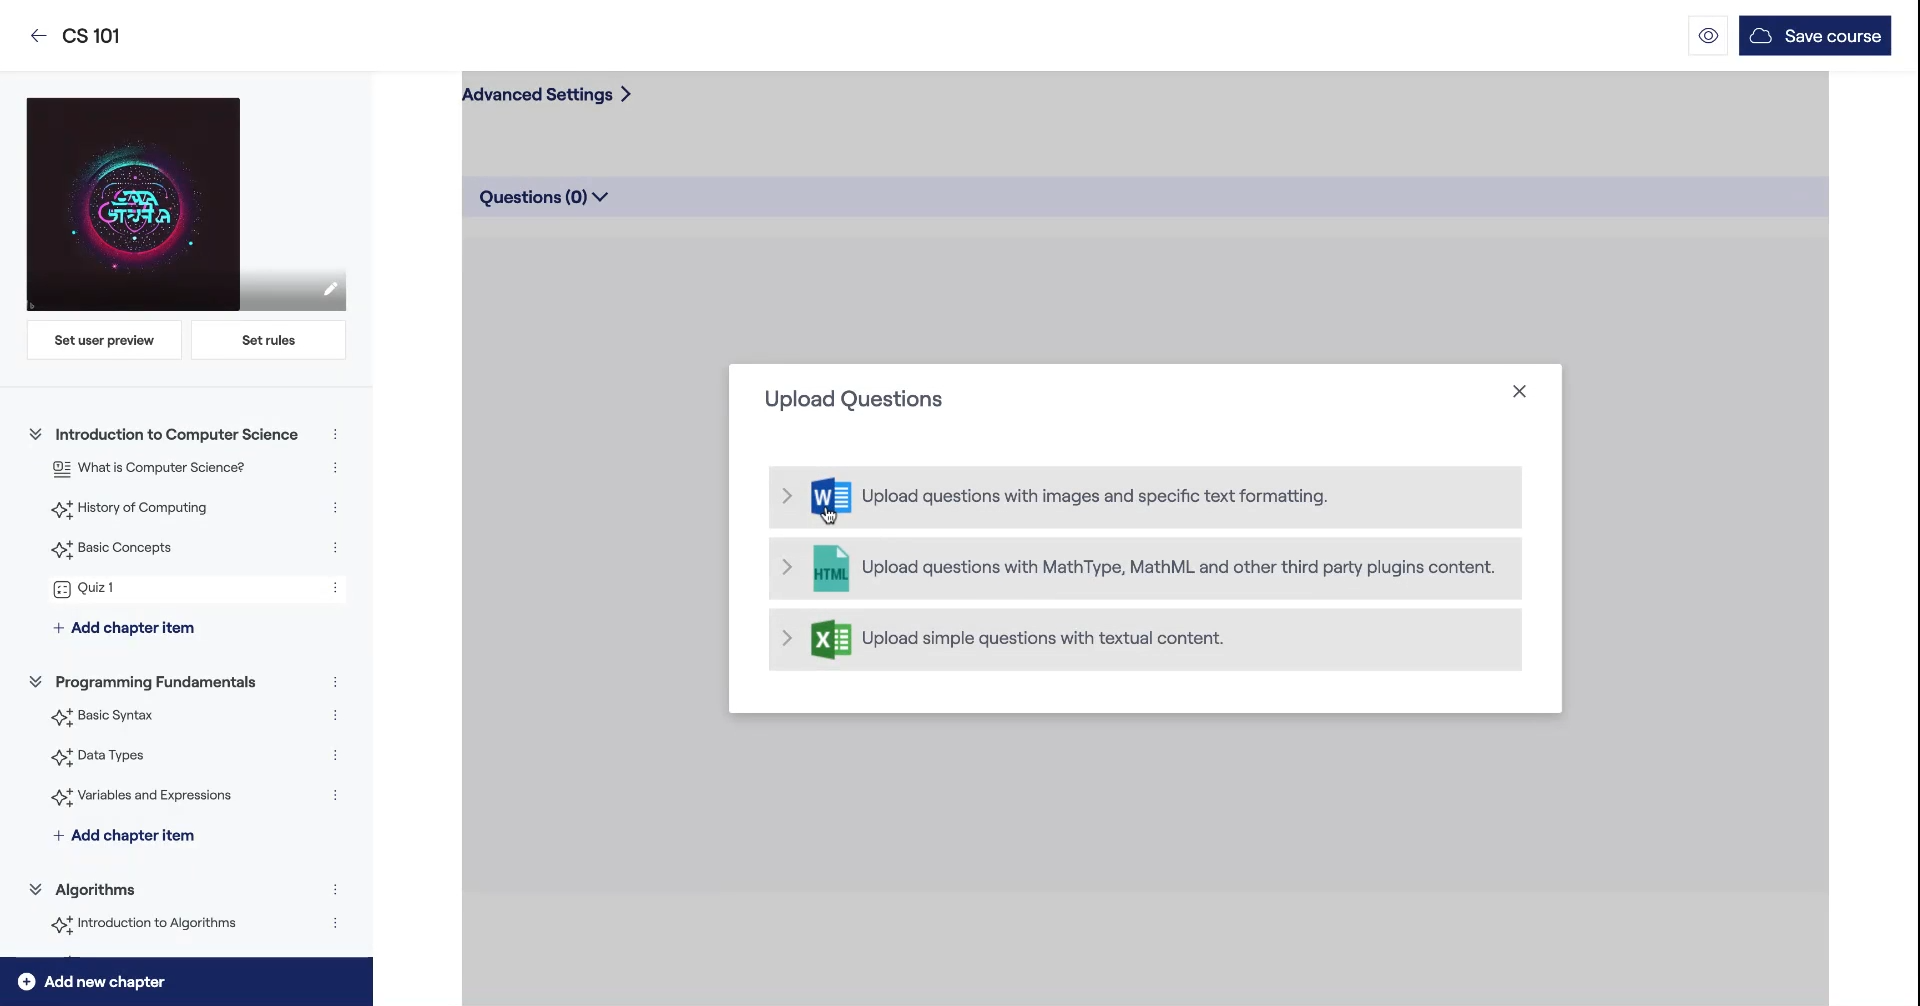Open options menu for Programming Fundamentals chapter
The height and width of the screenshot is (1006, 1920).
335,682
